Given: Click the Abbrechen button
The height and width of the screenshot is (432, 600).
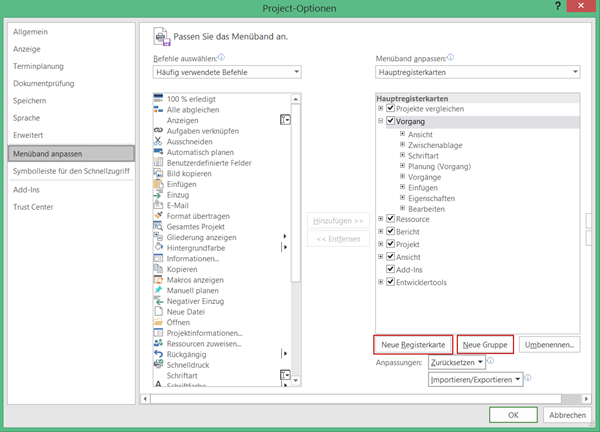Looking at the screenshot, I should click(x=567, y=415).
